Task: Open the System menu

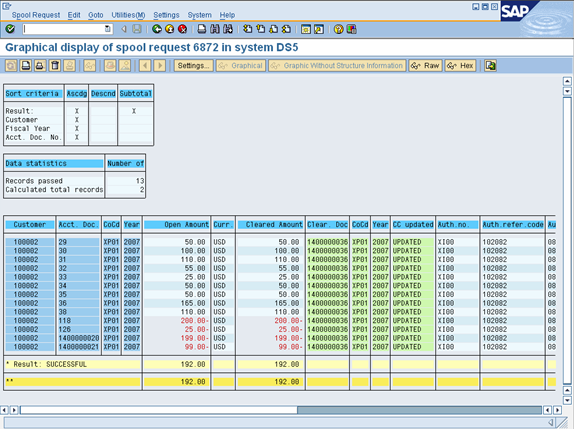Action: click(x=199, y=15)
